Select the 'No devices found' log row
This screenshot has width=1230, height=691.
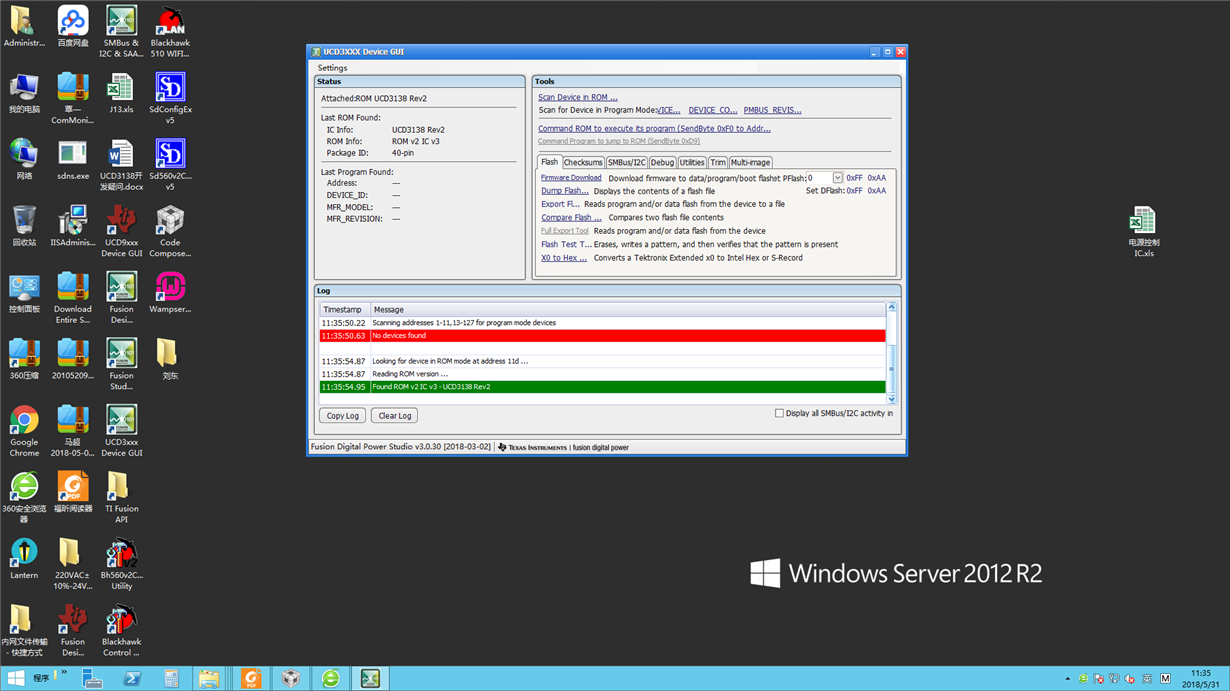point(602,336)
